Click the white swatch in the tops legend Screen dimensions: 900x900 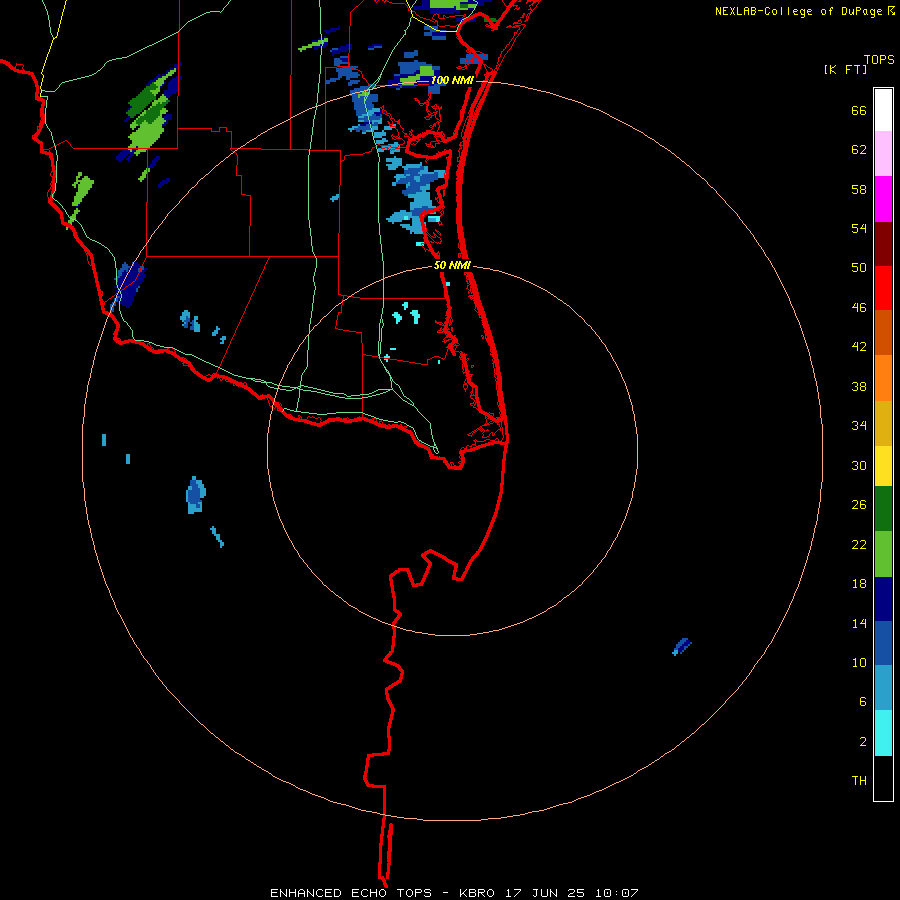point(883,110)
